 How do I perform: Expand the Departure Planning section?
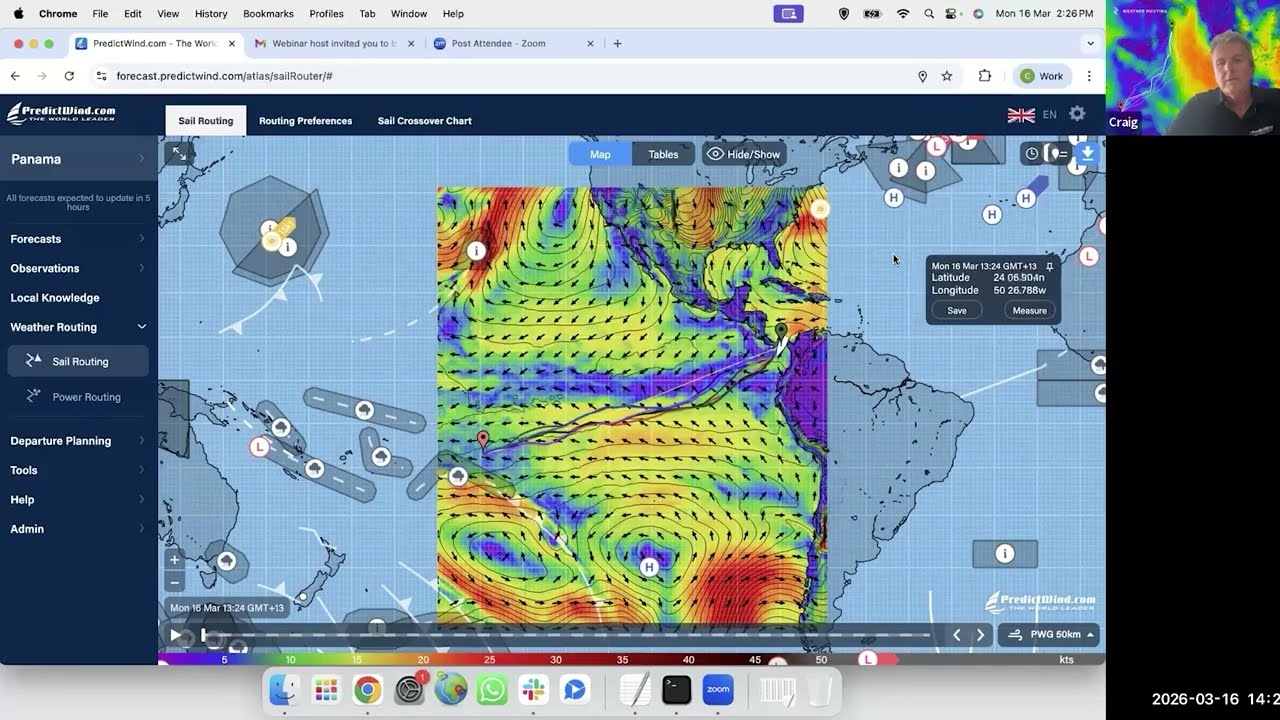coord(78,441)
